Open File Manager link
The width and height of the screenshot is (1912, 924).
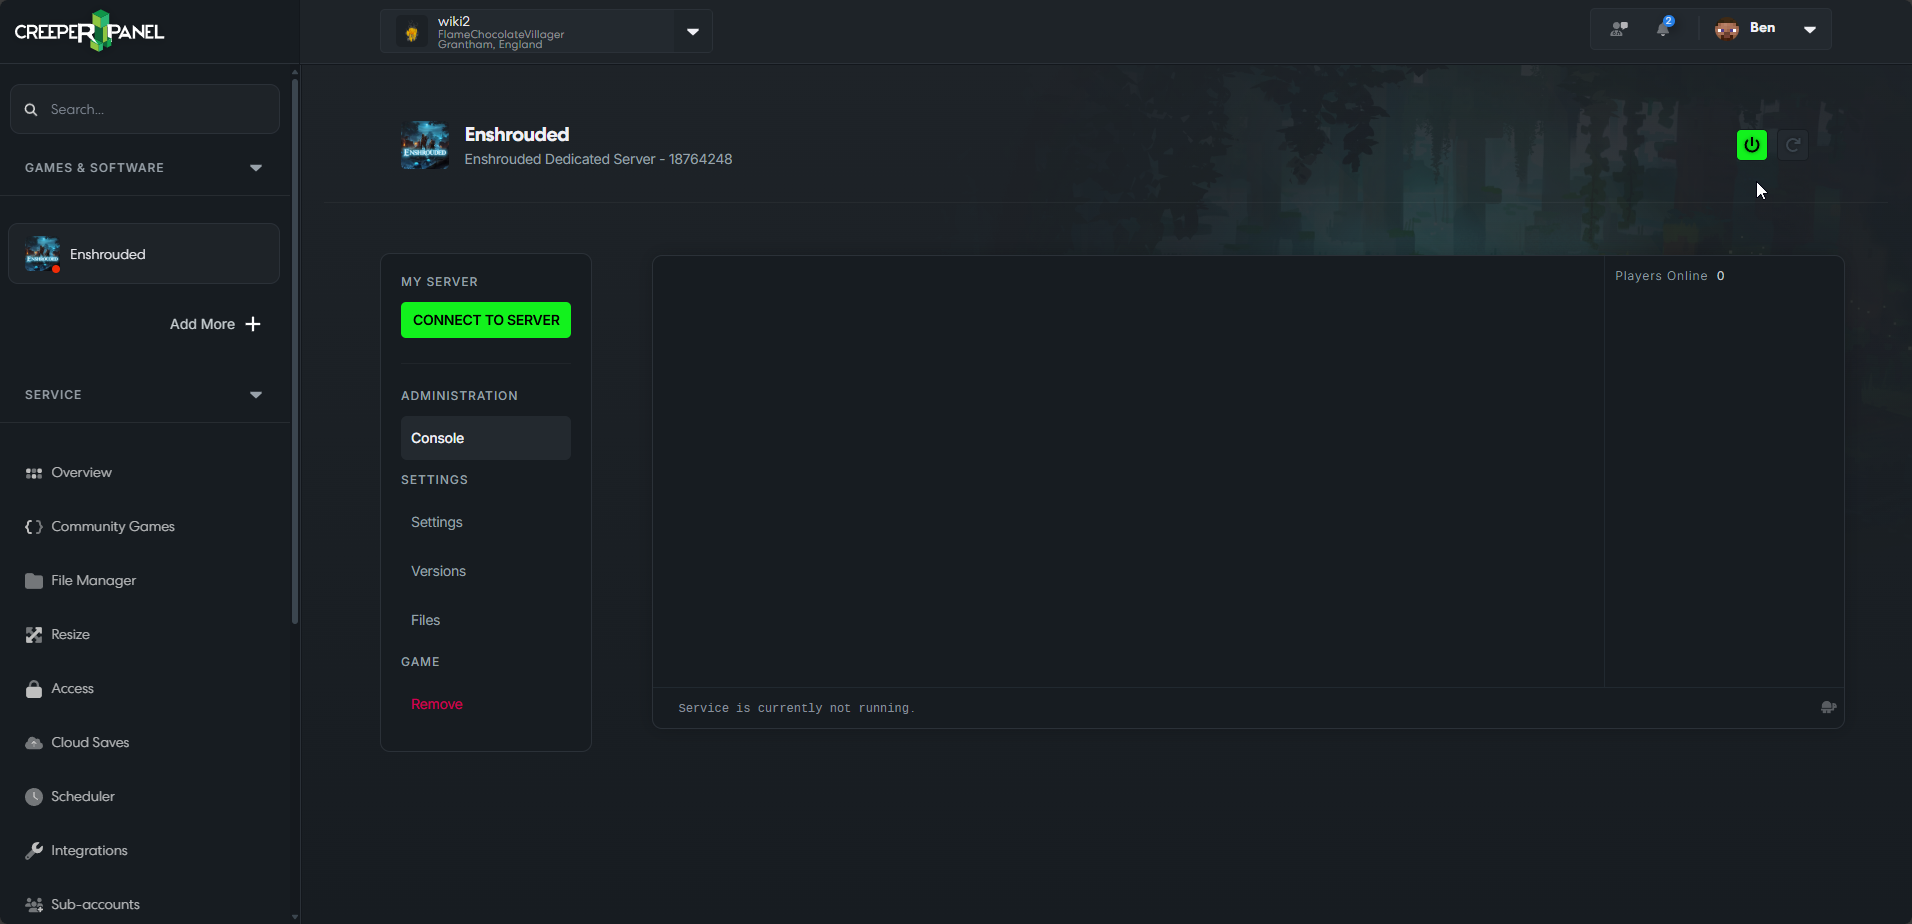[x=93, y=581]
